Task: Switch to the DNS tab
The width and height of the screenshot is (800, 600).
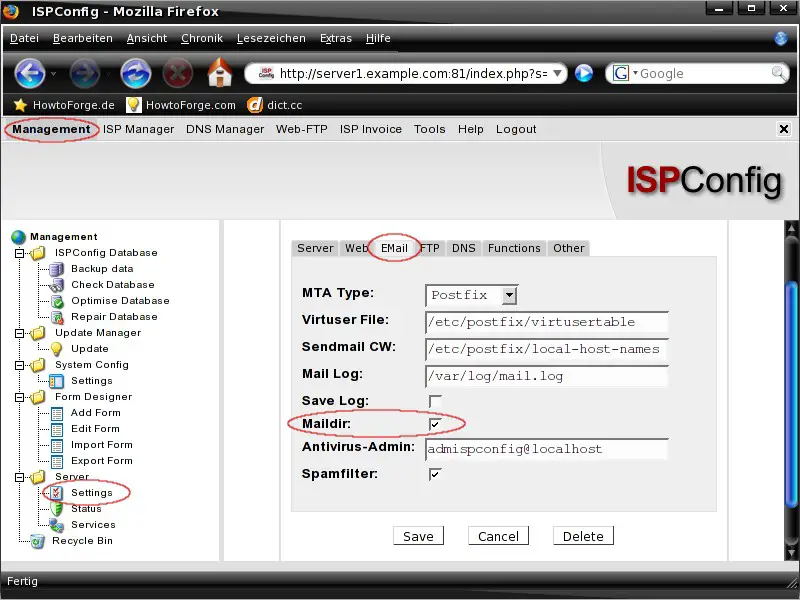Action: (463, 248)
